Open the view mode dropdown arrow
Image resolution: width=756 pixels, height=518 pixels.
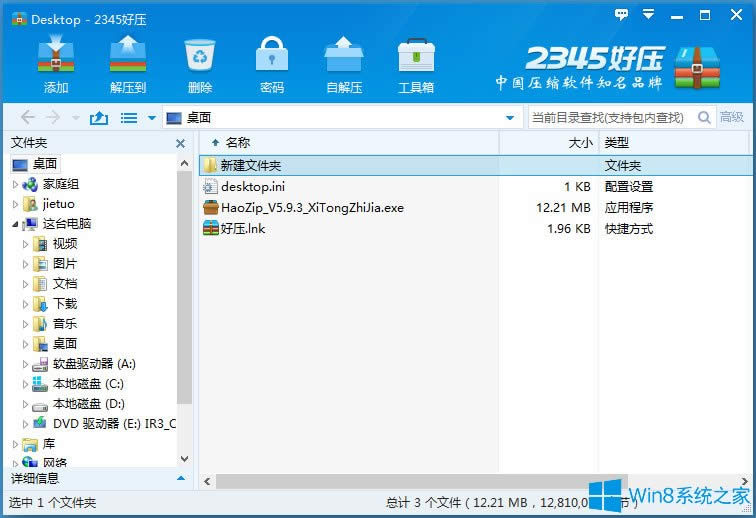tap(152, 118)
